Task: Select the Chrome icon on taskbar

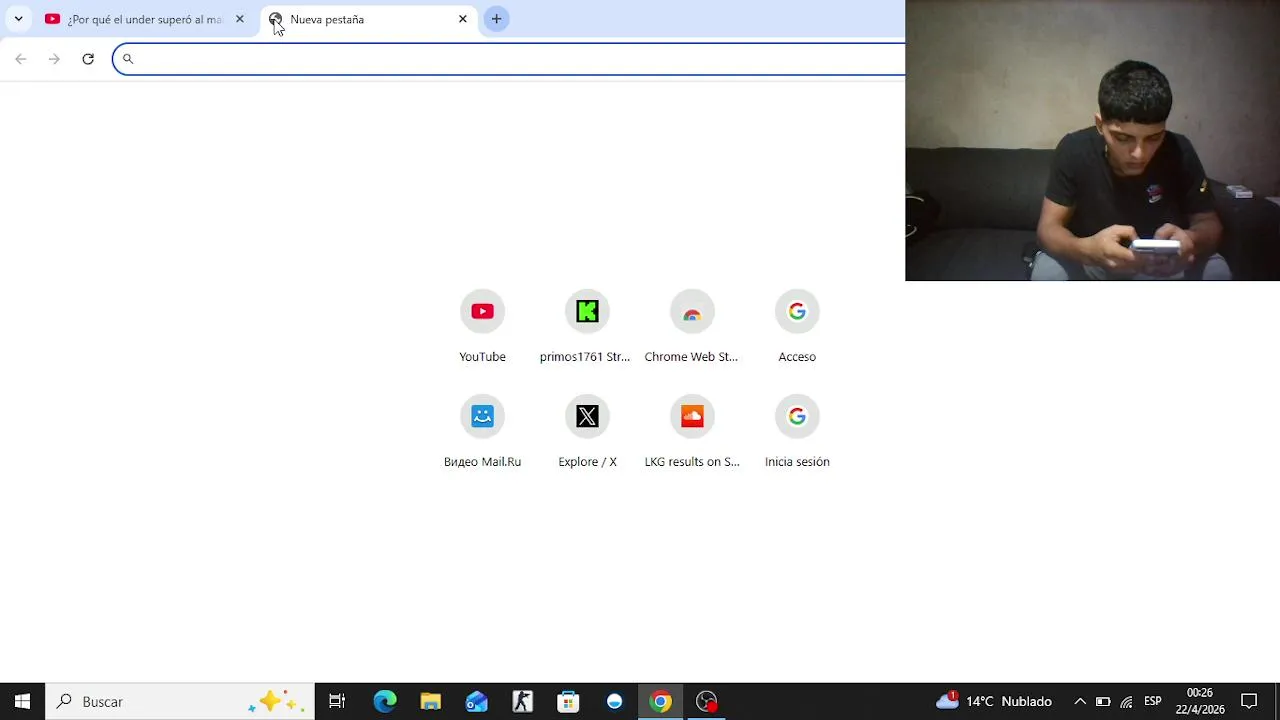Action: pyautogui.click(x=661, y=701)
